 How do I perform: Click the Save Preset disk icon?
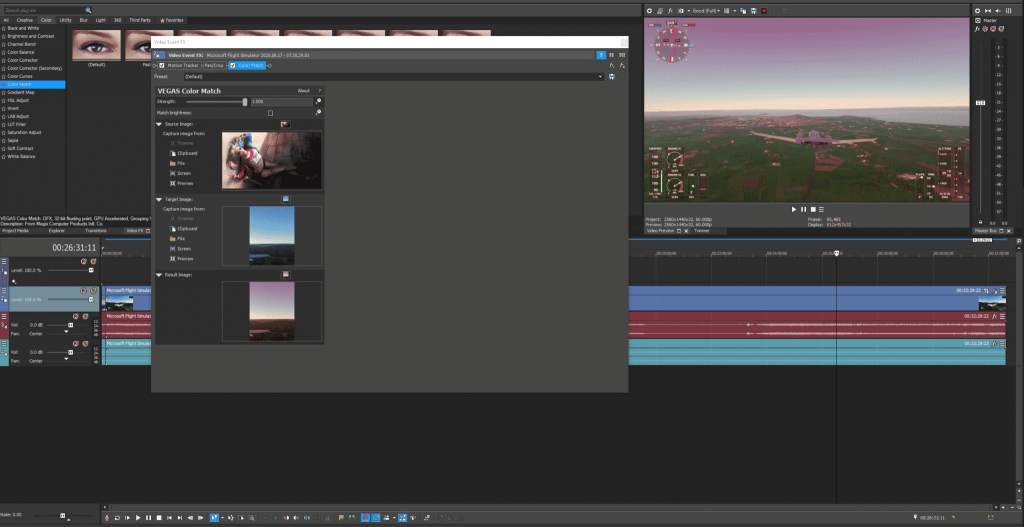coord(611,76)
